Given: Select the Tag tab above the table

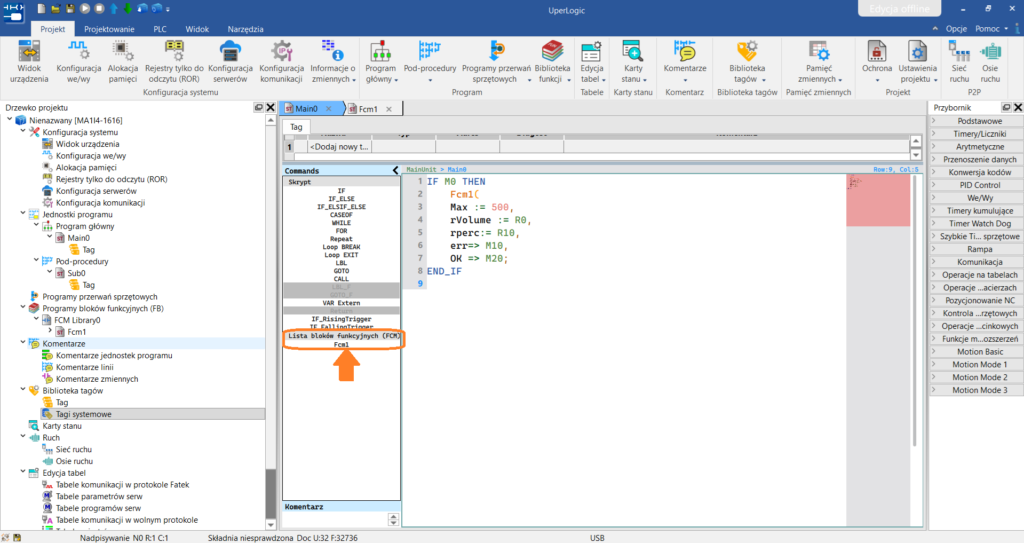Looking at the screenshot, I should (296, 127).
